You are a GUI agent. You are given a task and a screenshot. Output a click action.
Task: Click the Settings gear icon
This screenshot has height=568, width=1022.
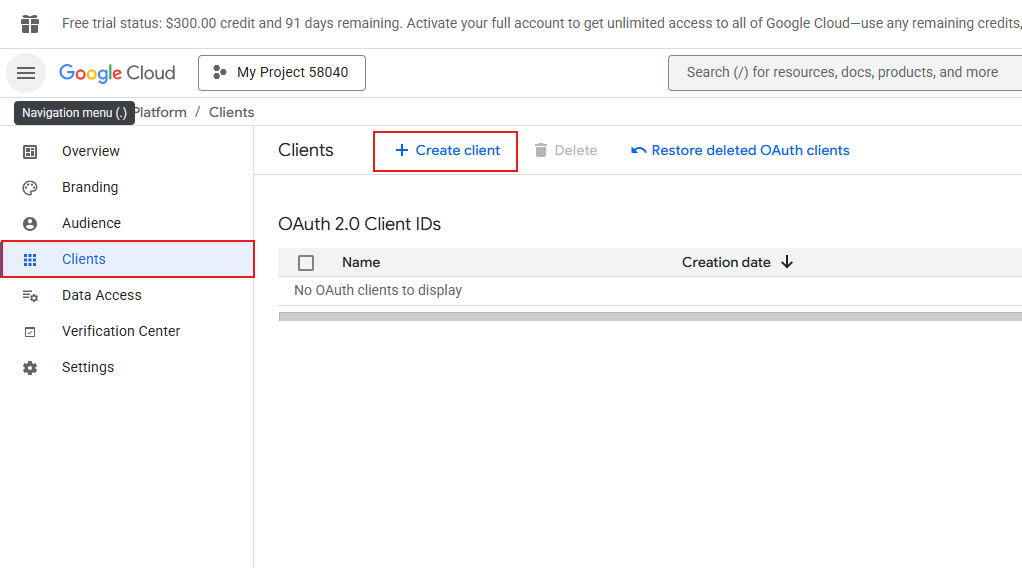click(30, 368)
